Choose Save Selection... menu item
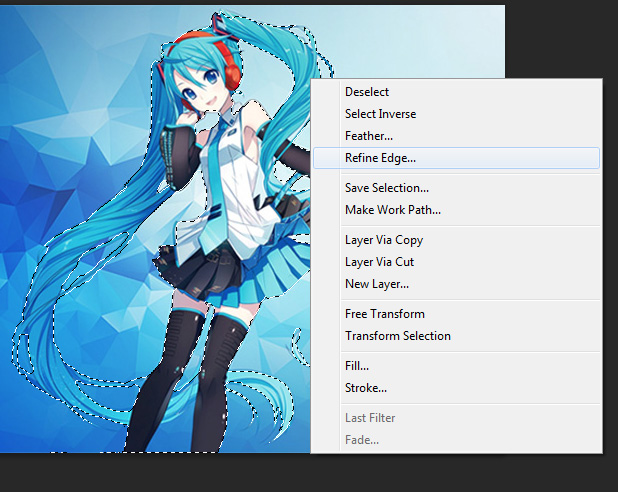Screen dimensions: 618x492 pyautogui.click(x=456, y=188)
